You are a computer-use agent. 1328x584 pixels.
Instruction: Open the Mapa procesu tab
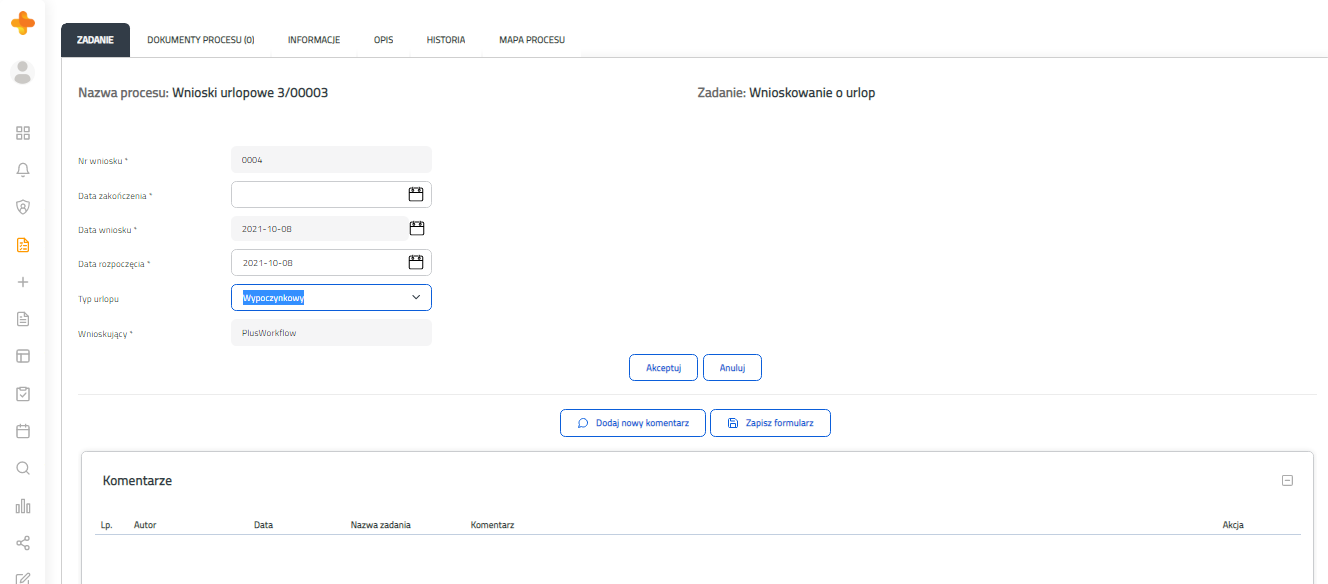point(532,40)
